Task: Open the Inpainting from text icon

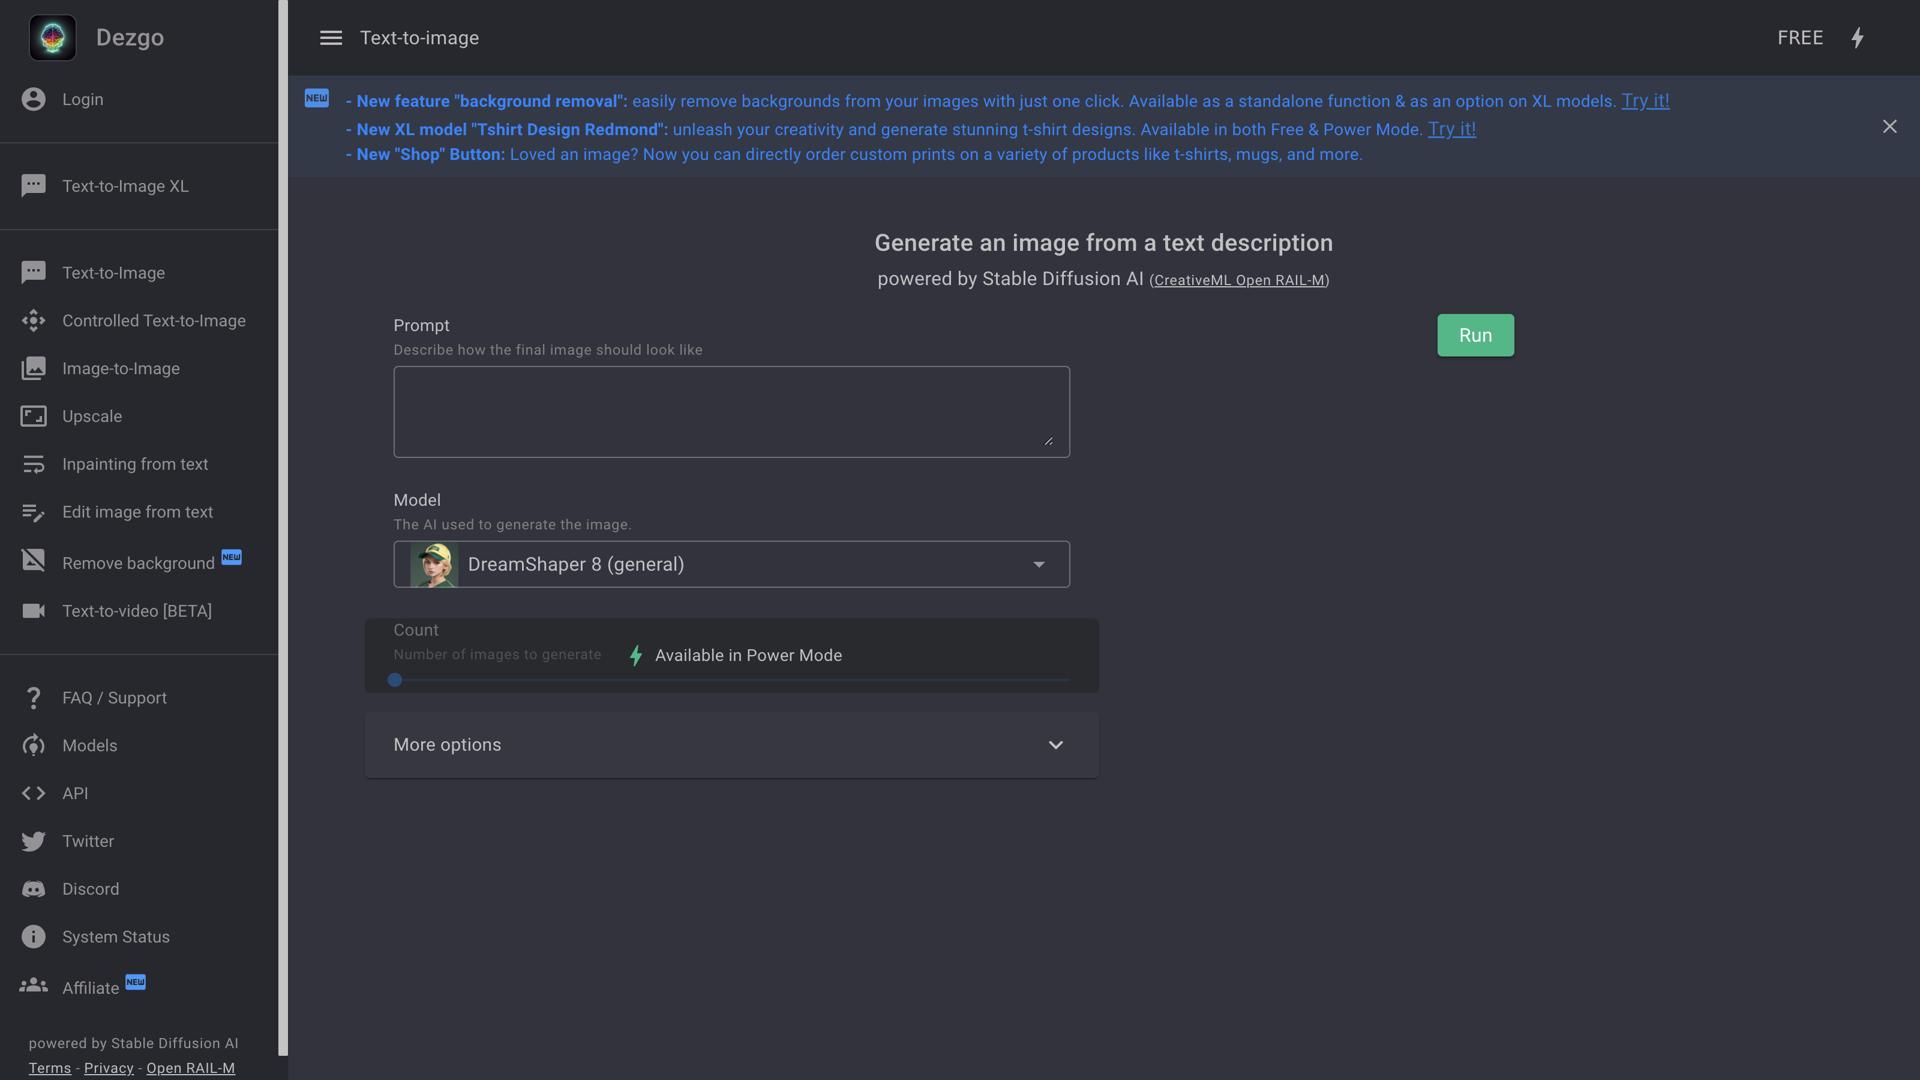Action: pyautogui.click(x=33, y=464)
